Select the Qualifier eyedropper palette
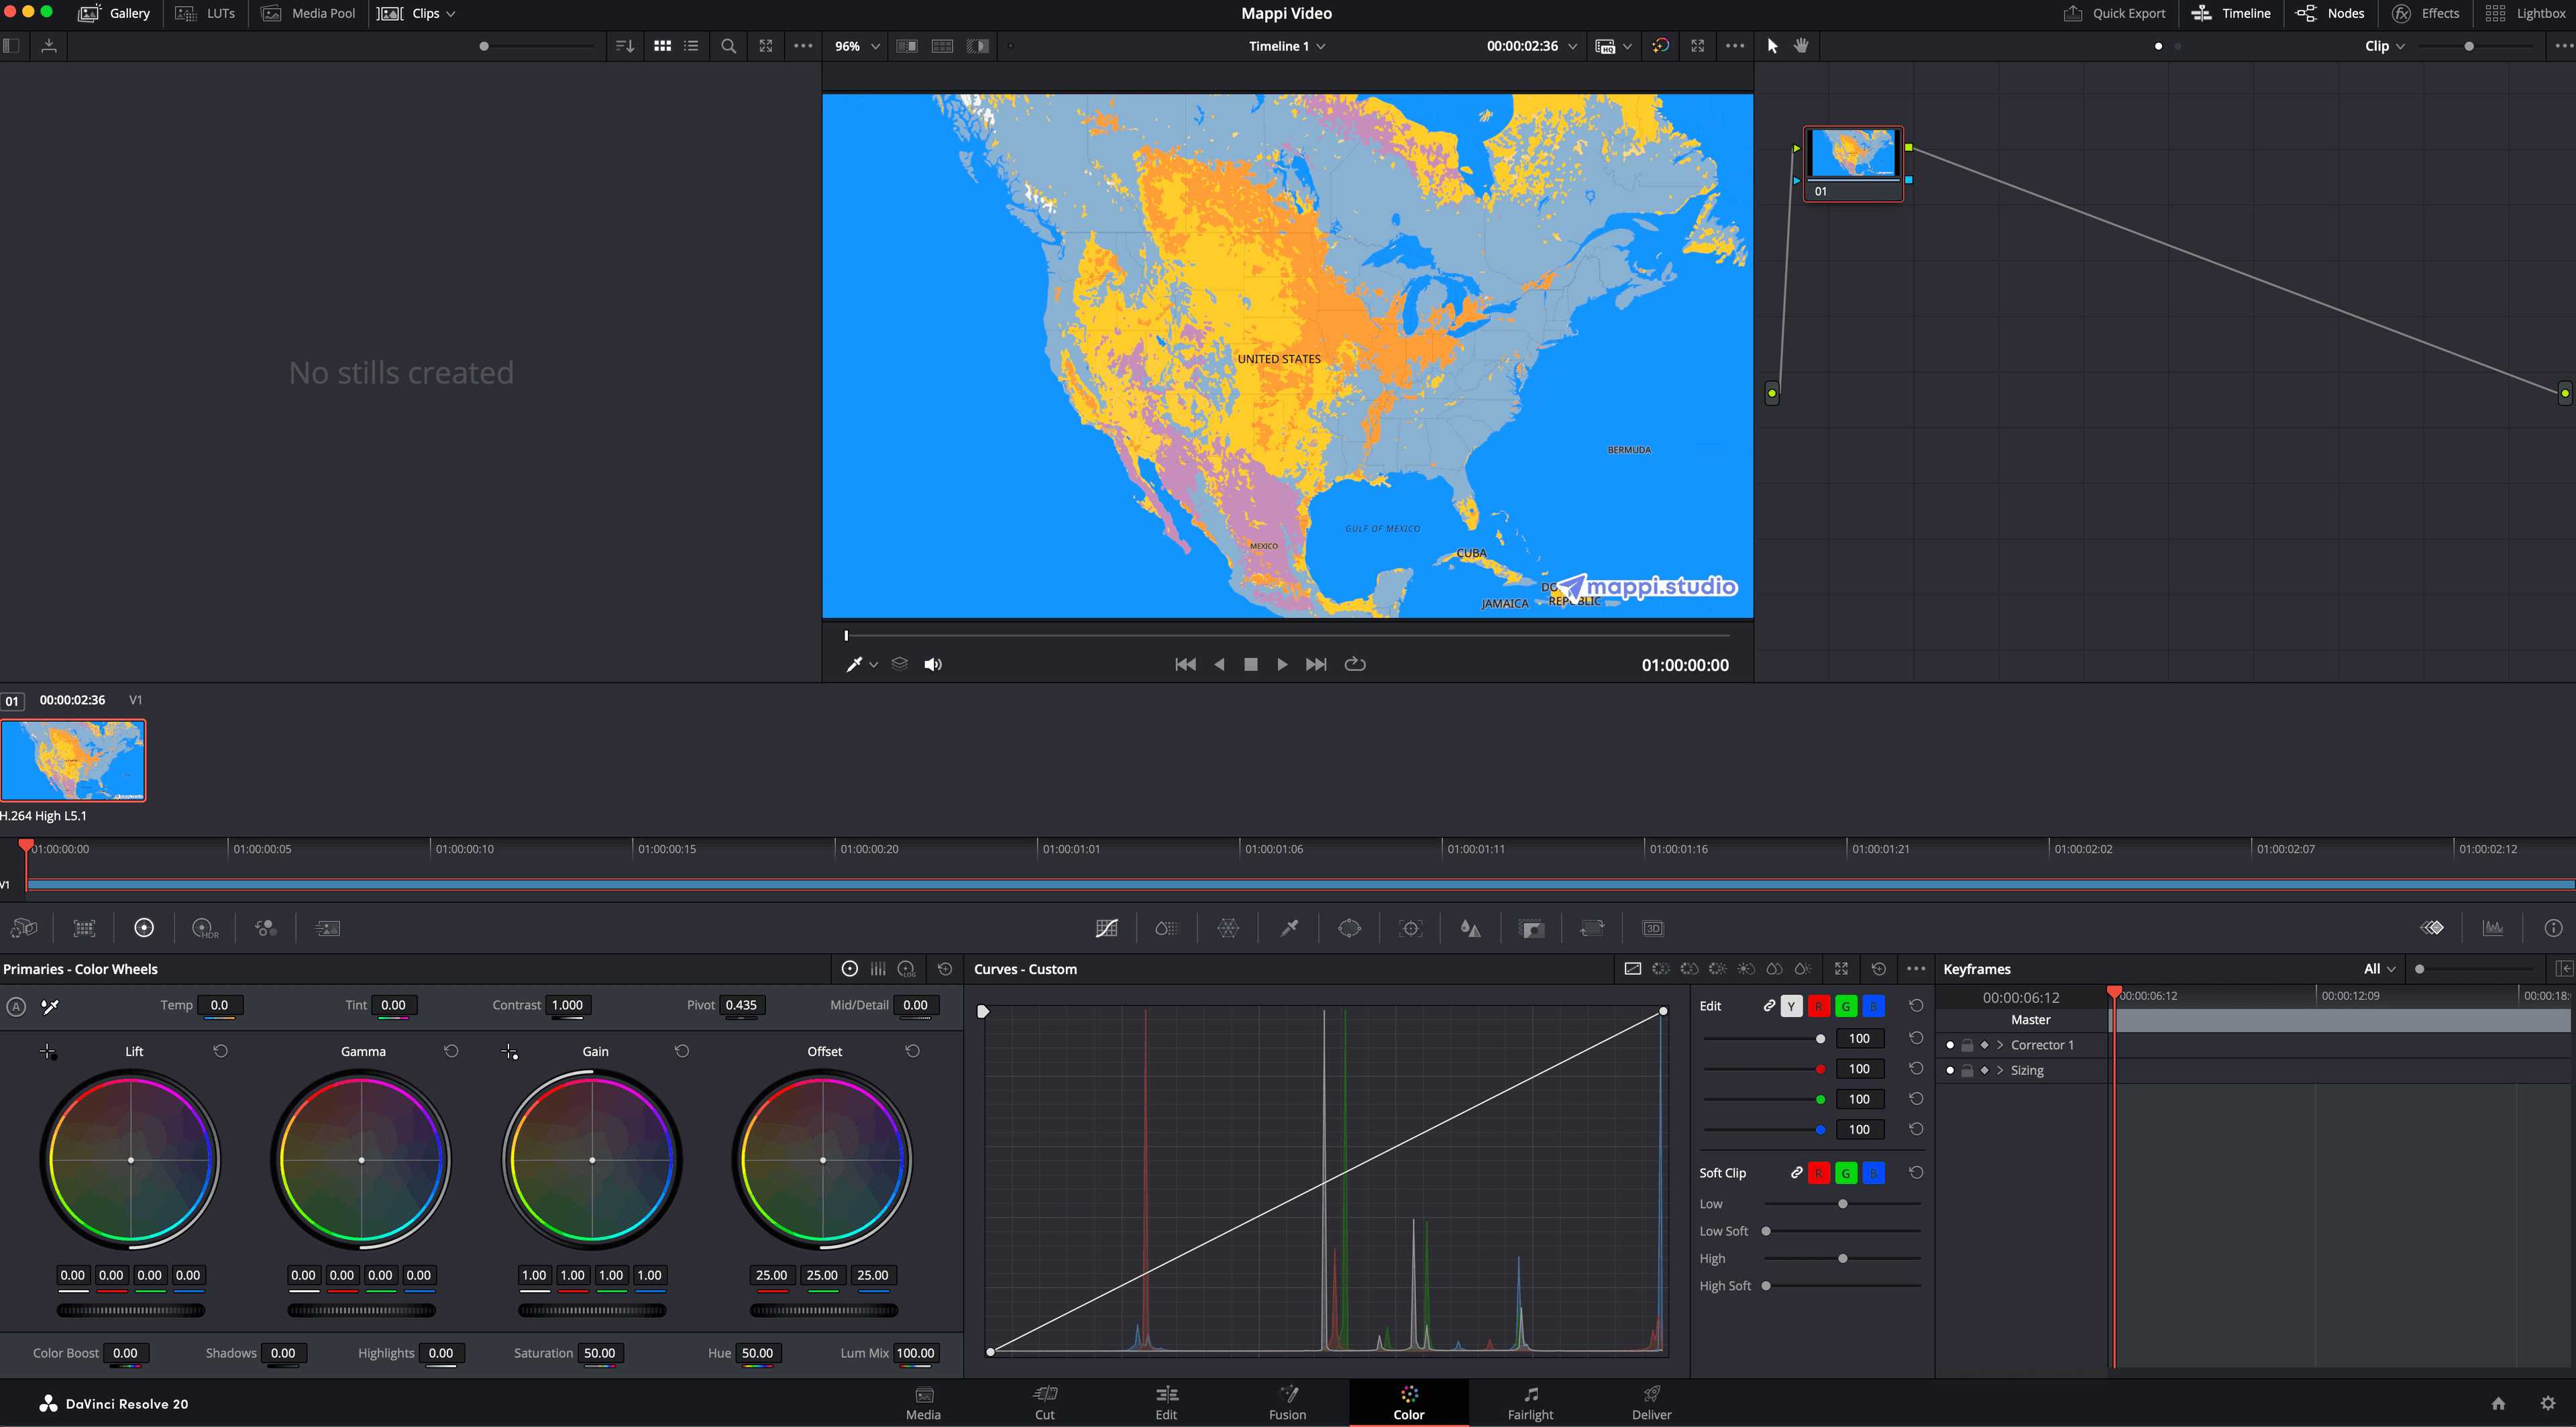2576x1427 pixels. click(1289, 928)
